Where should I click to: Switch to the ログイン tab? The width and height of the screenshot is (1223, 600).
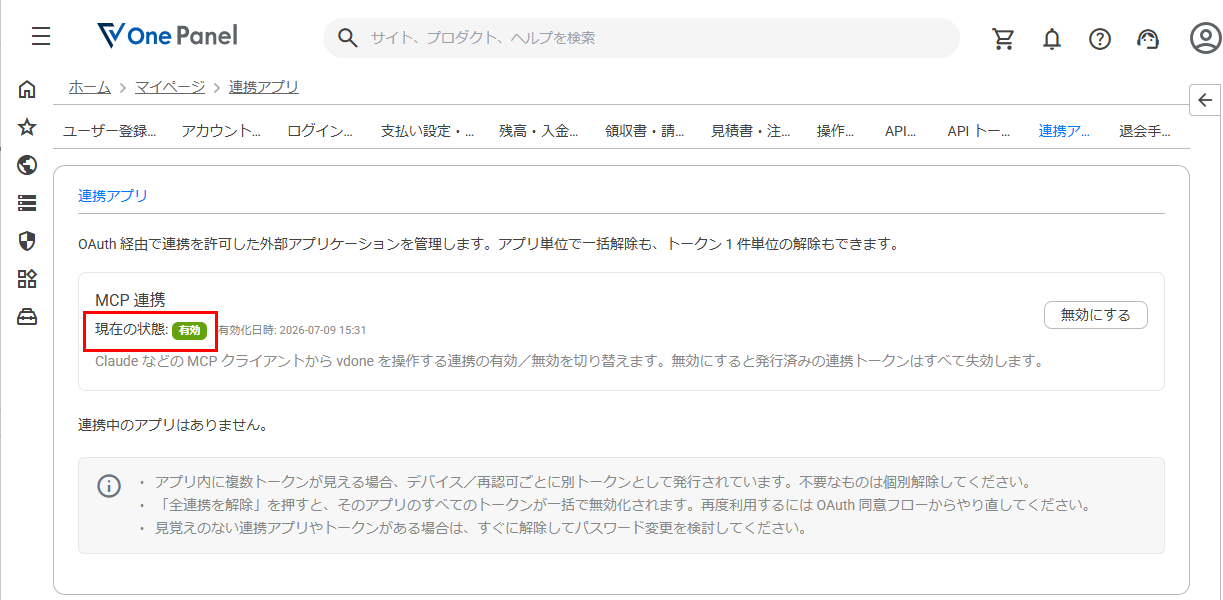[x=320, y=131]
